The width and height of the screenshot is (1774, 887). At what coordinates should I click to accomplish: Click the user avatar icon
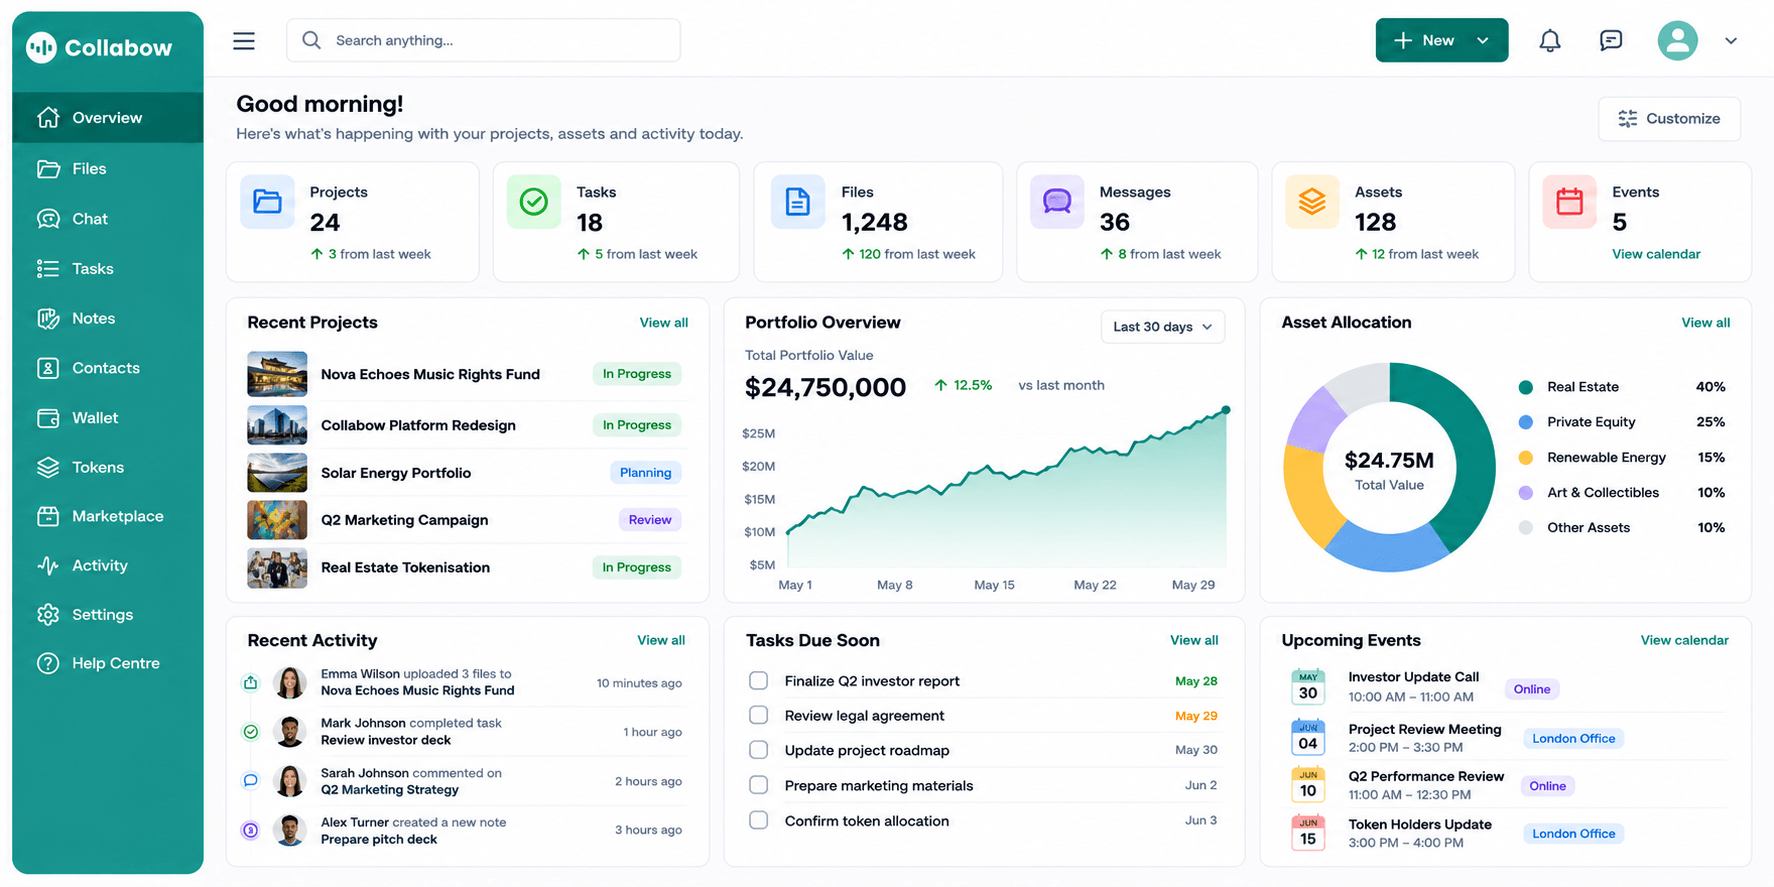click(1678, 41)
